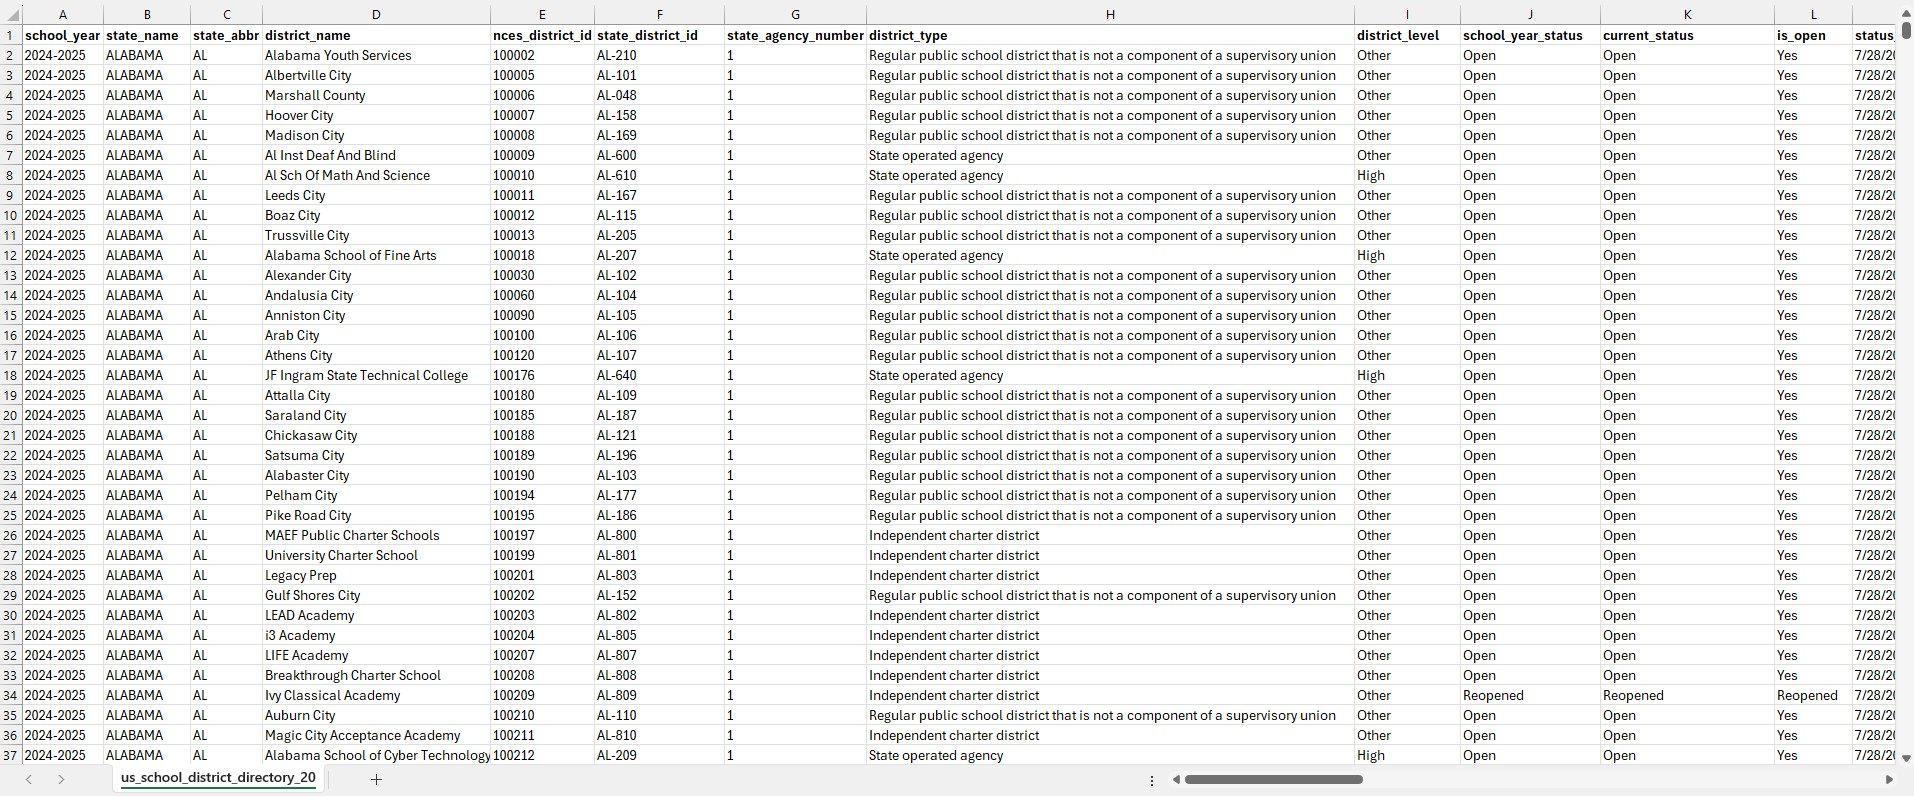The image size is (1914, 796).
Task: Click the Select All corner triangle
Action: [12, 15]
